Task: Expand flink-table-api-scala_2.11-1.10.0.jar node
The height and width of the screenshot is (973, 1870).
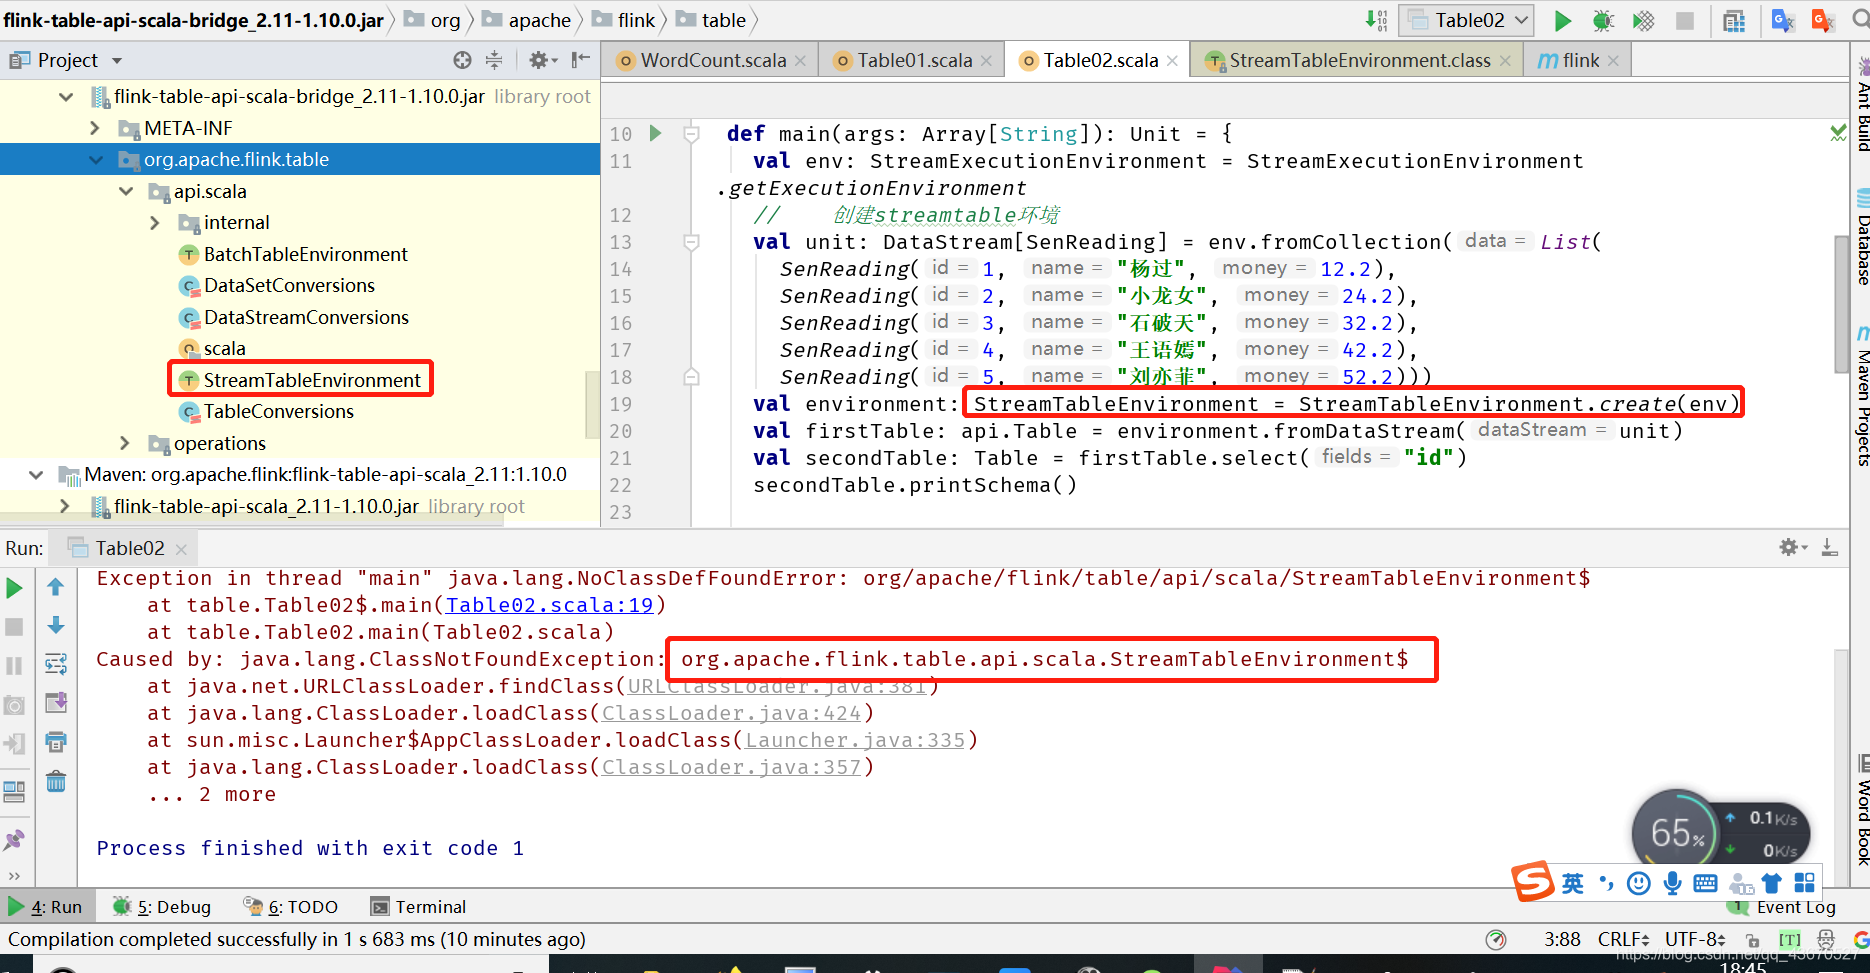Action: point(65,506)
